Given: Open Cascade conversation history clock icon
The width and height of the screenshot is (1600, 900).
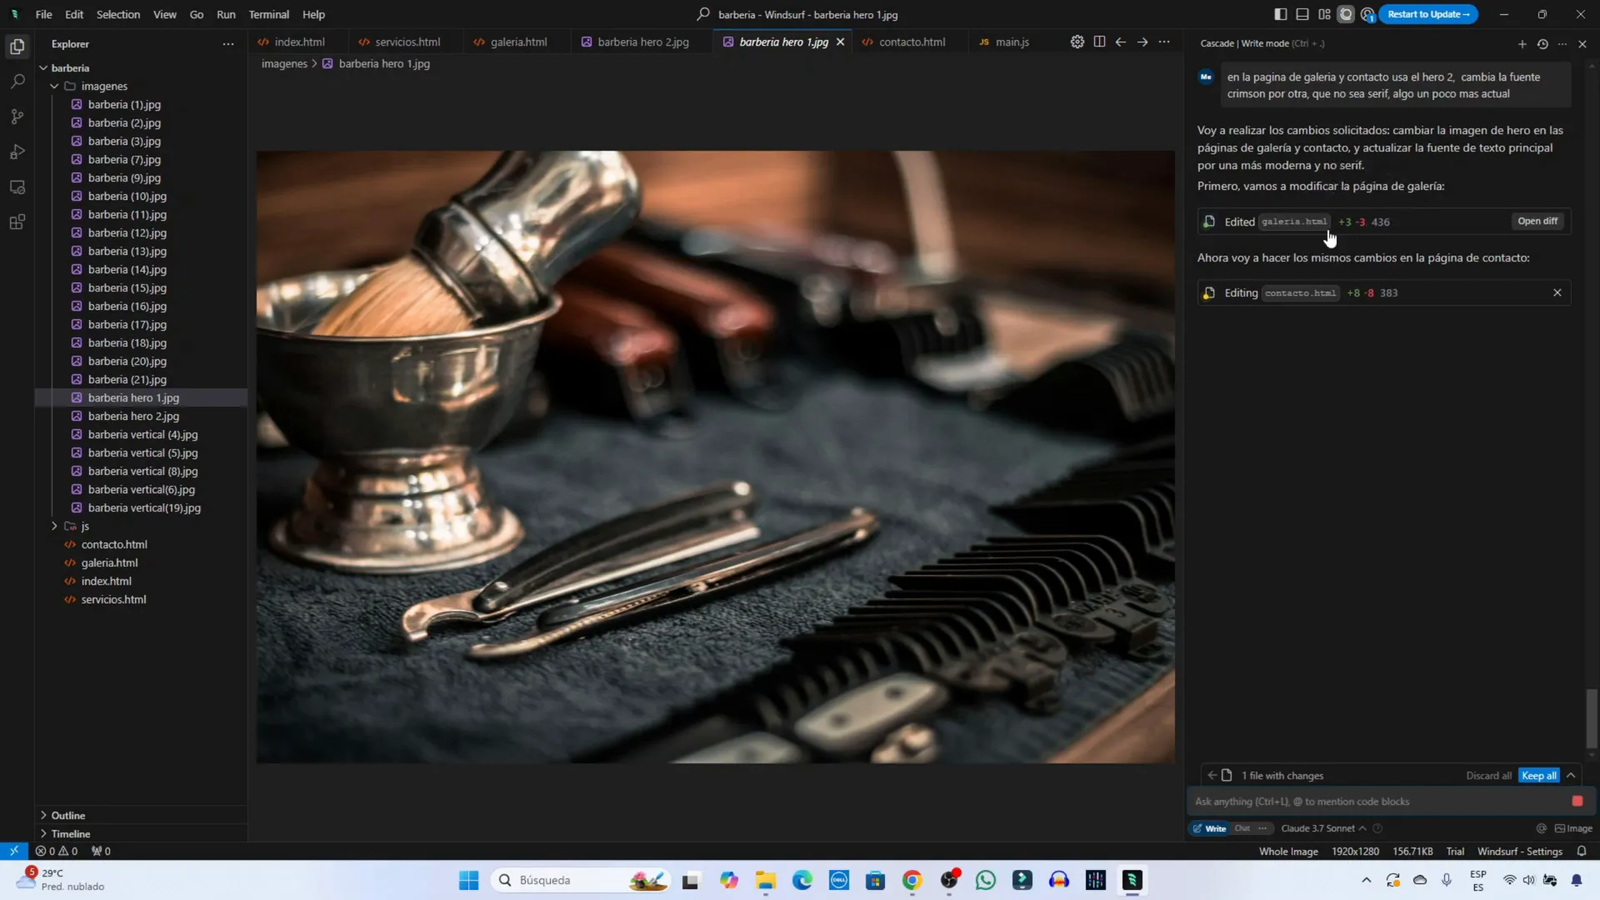Looking at the screenshot, I should (1542, 44).
